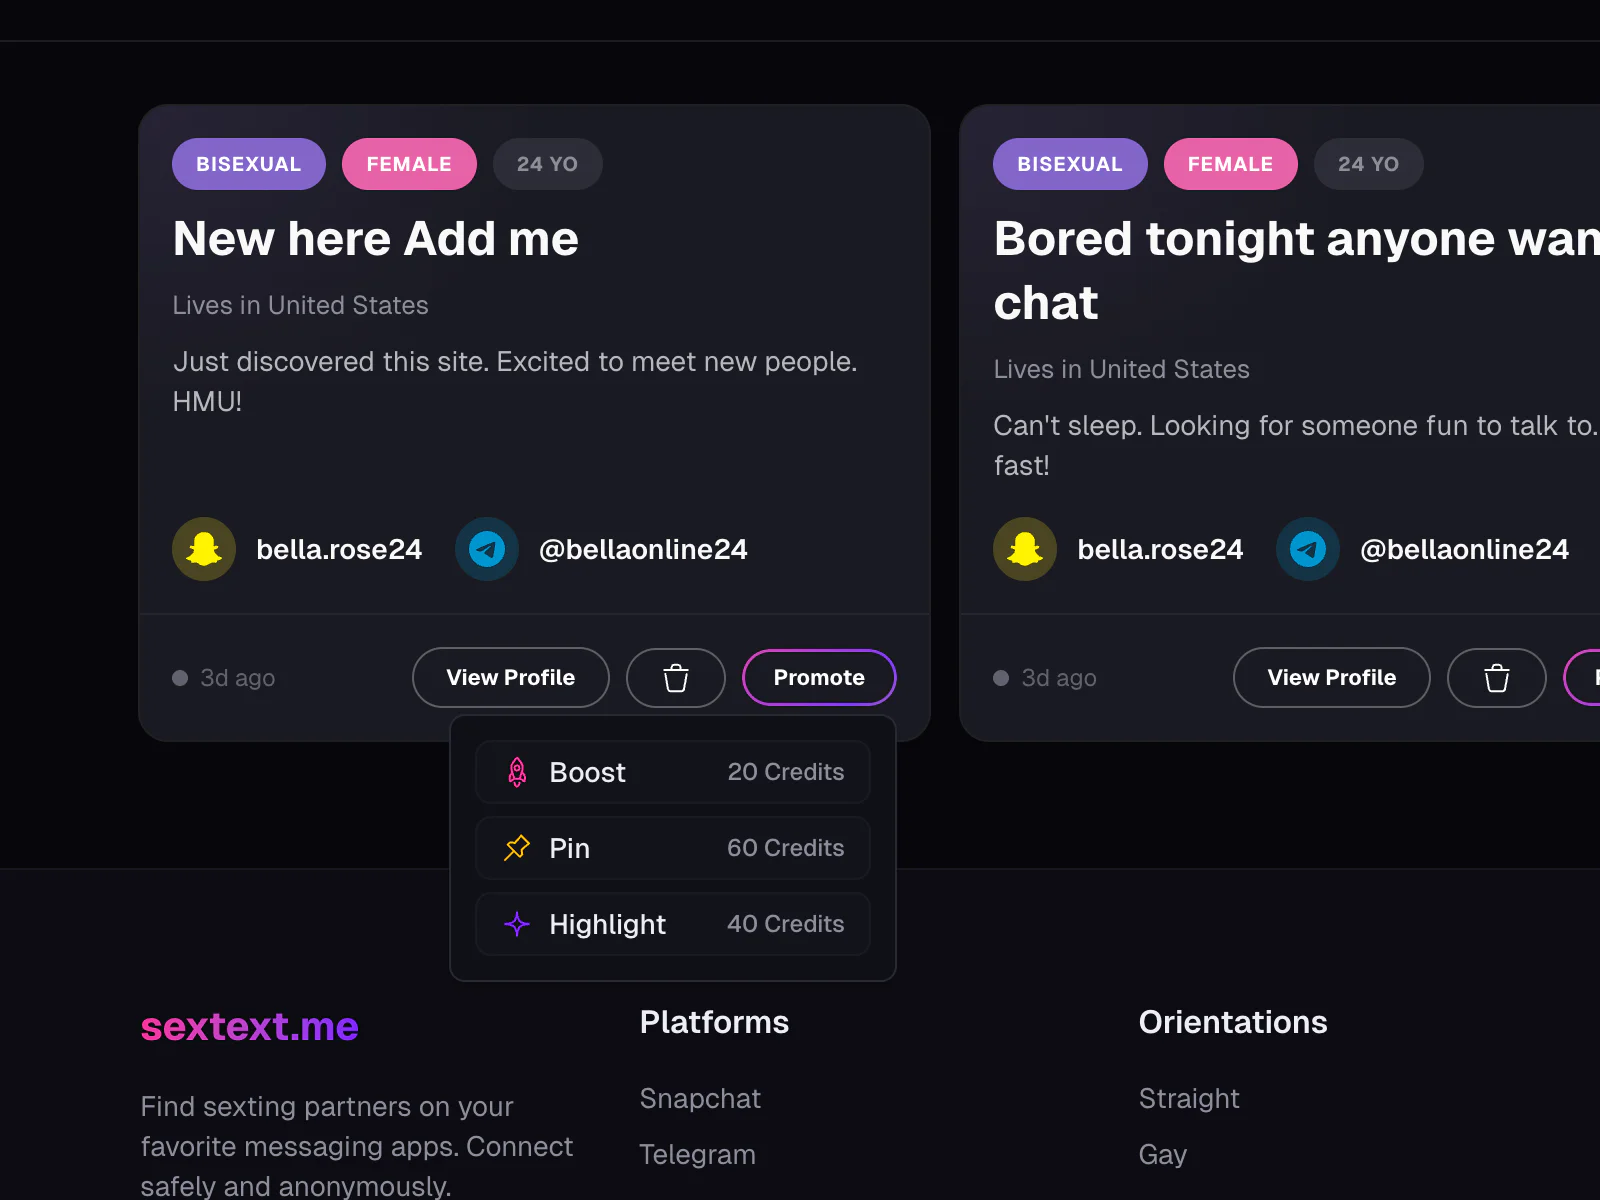
Task: Click View Profile on the Bored tonight post
Action: click(x=1331, y=677)
